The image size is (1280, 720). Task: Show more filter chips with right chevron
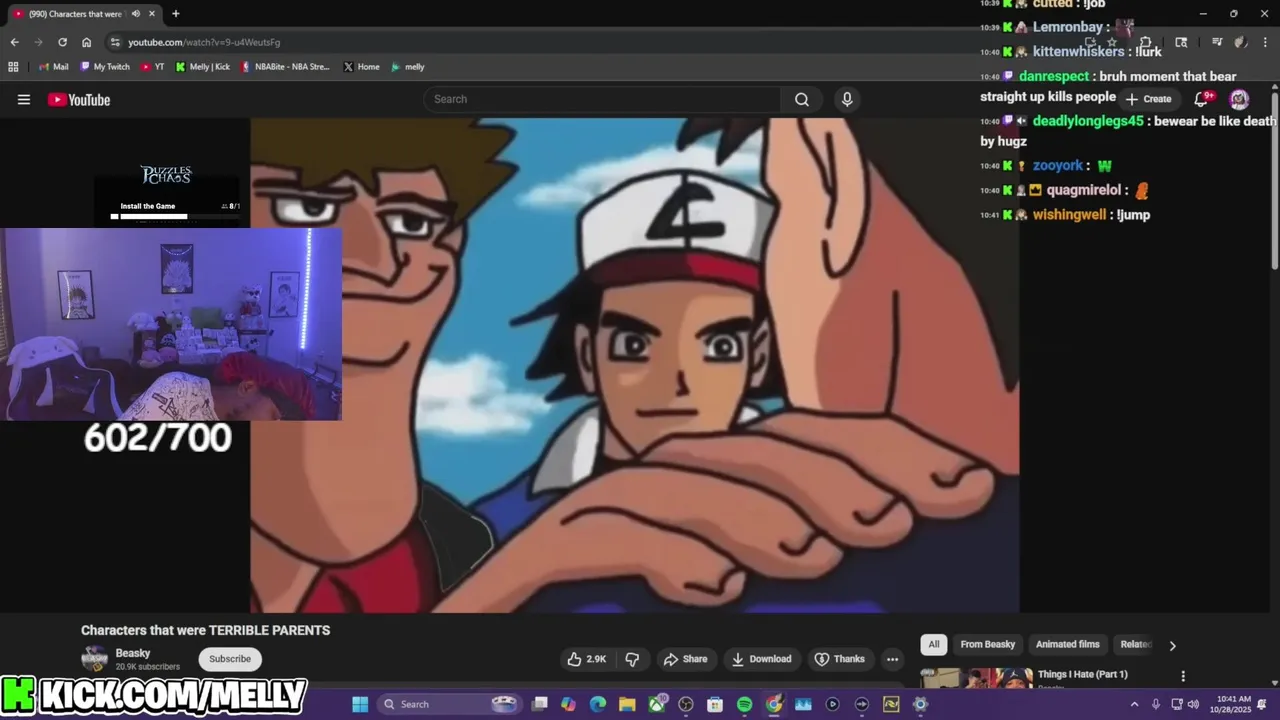[x=1172, y=645]
